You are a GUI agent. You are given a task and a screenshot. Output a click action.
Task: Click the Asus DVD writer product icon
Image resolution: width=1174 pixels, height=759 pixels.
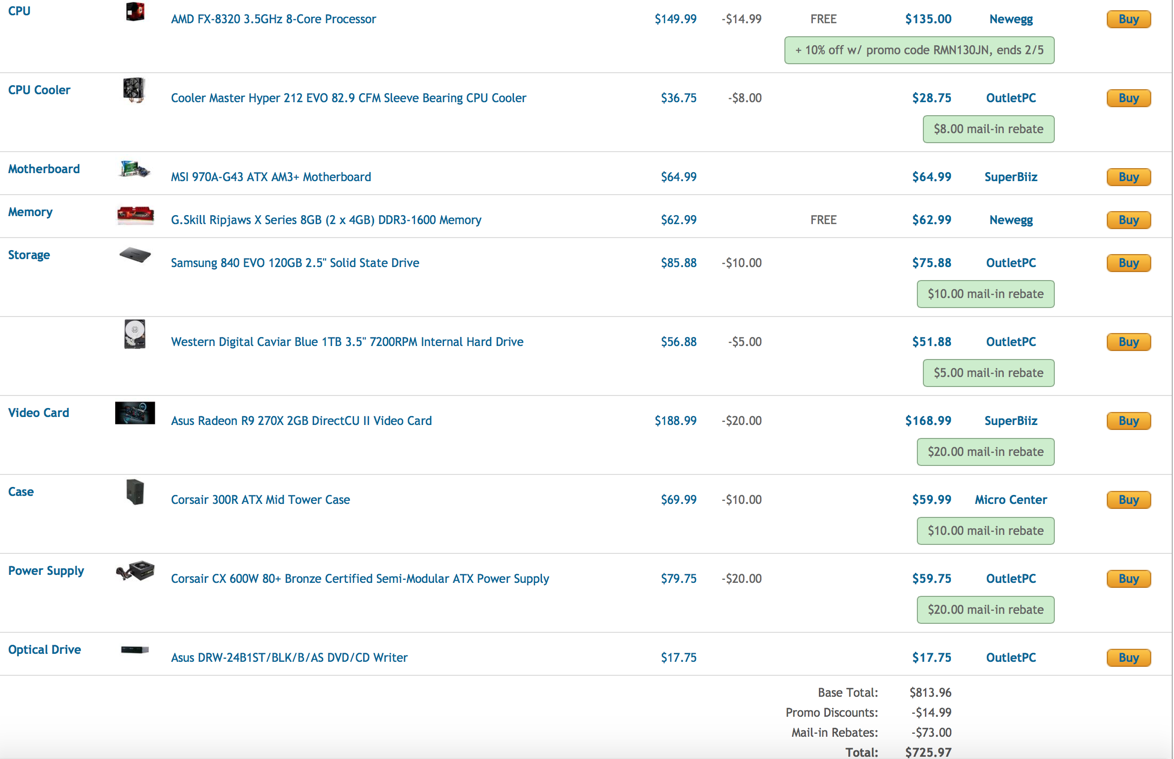(x=135, y=650)
